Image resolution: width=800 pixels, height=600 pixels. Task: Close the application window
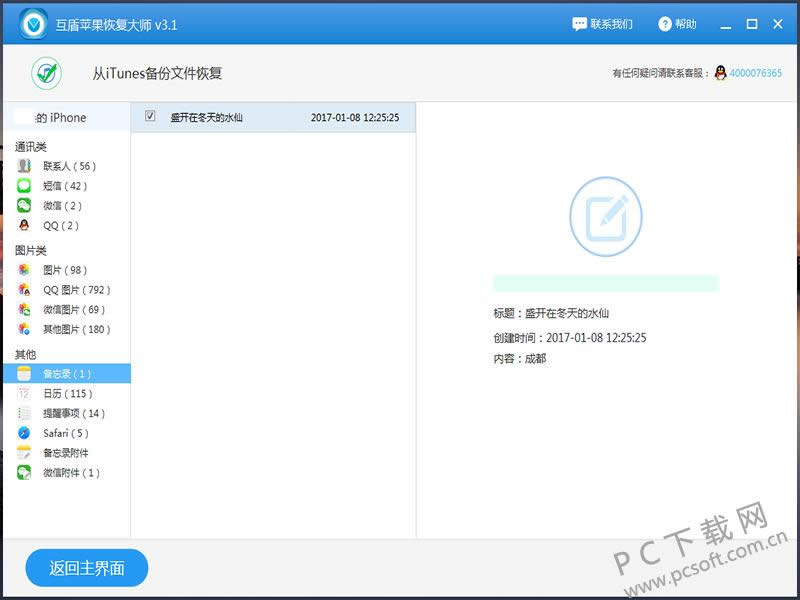[778, 24]
